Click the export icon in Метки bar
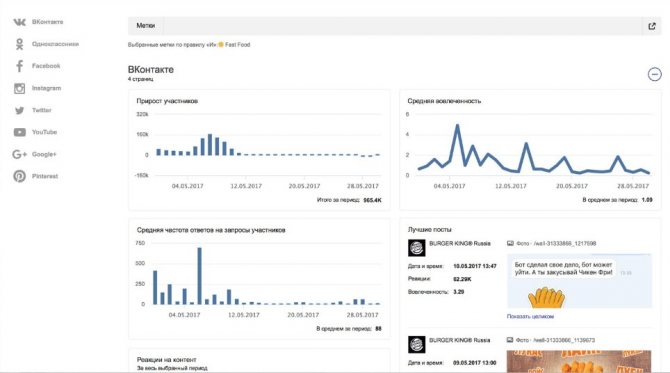 (652, 26)
